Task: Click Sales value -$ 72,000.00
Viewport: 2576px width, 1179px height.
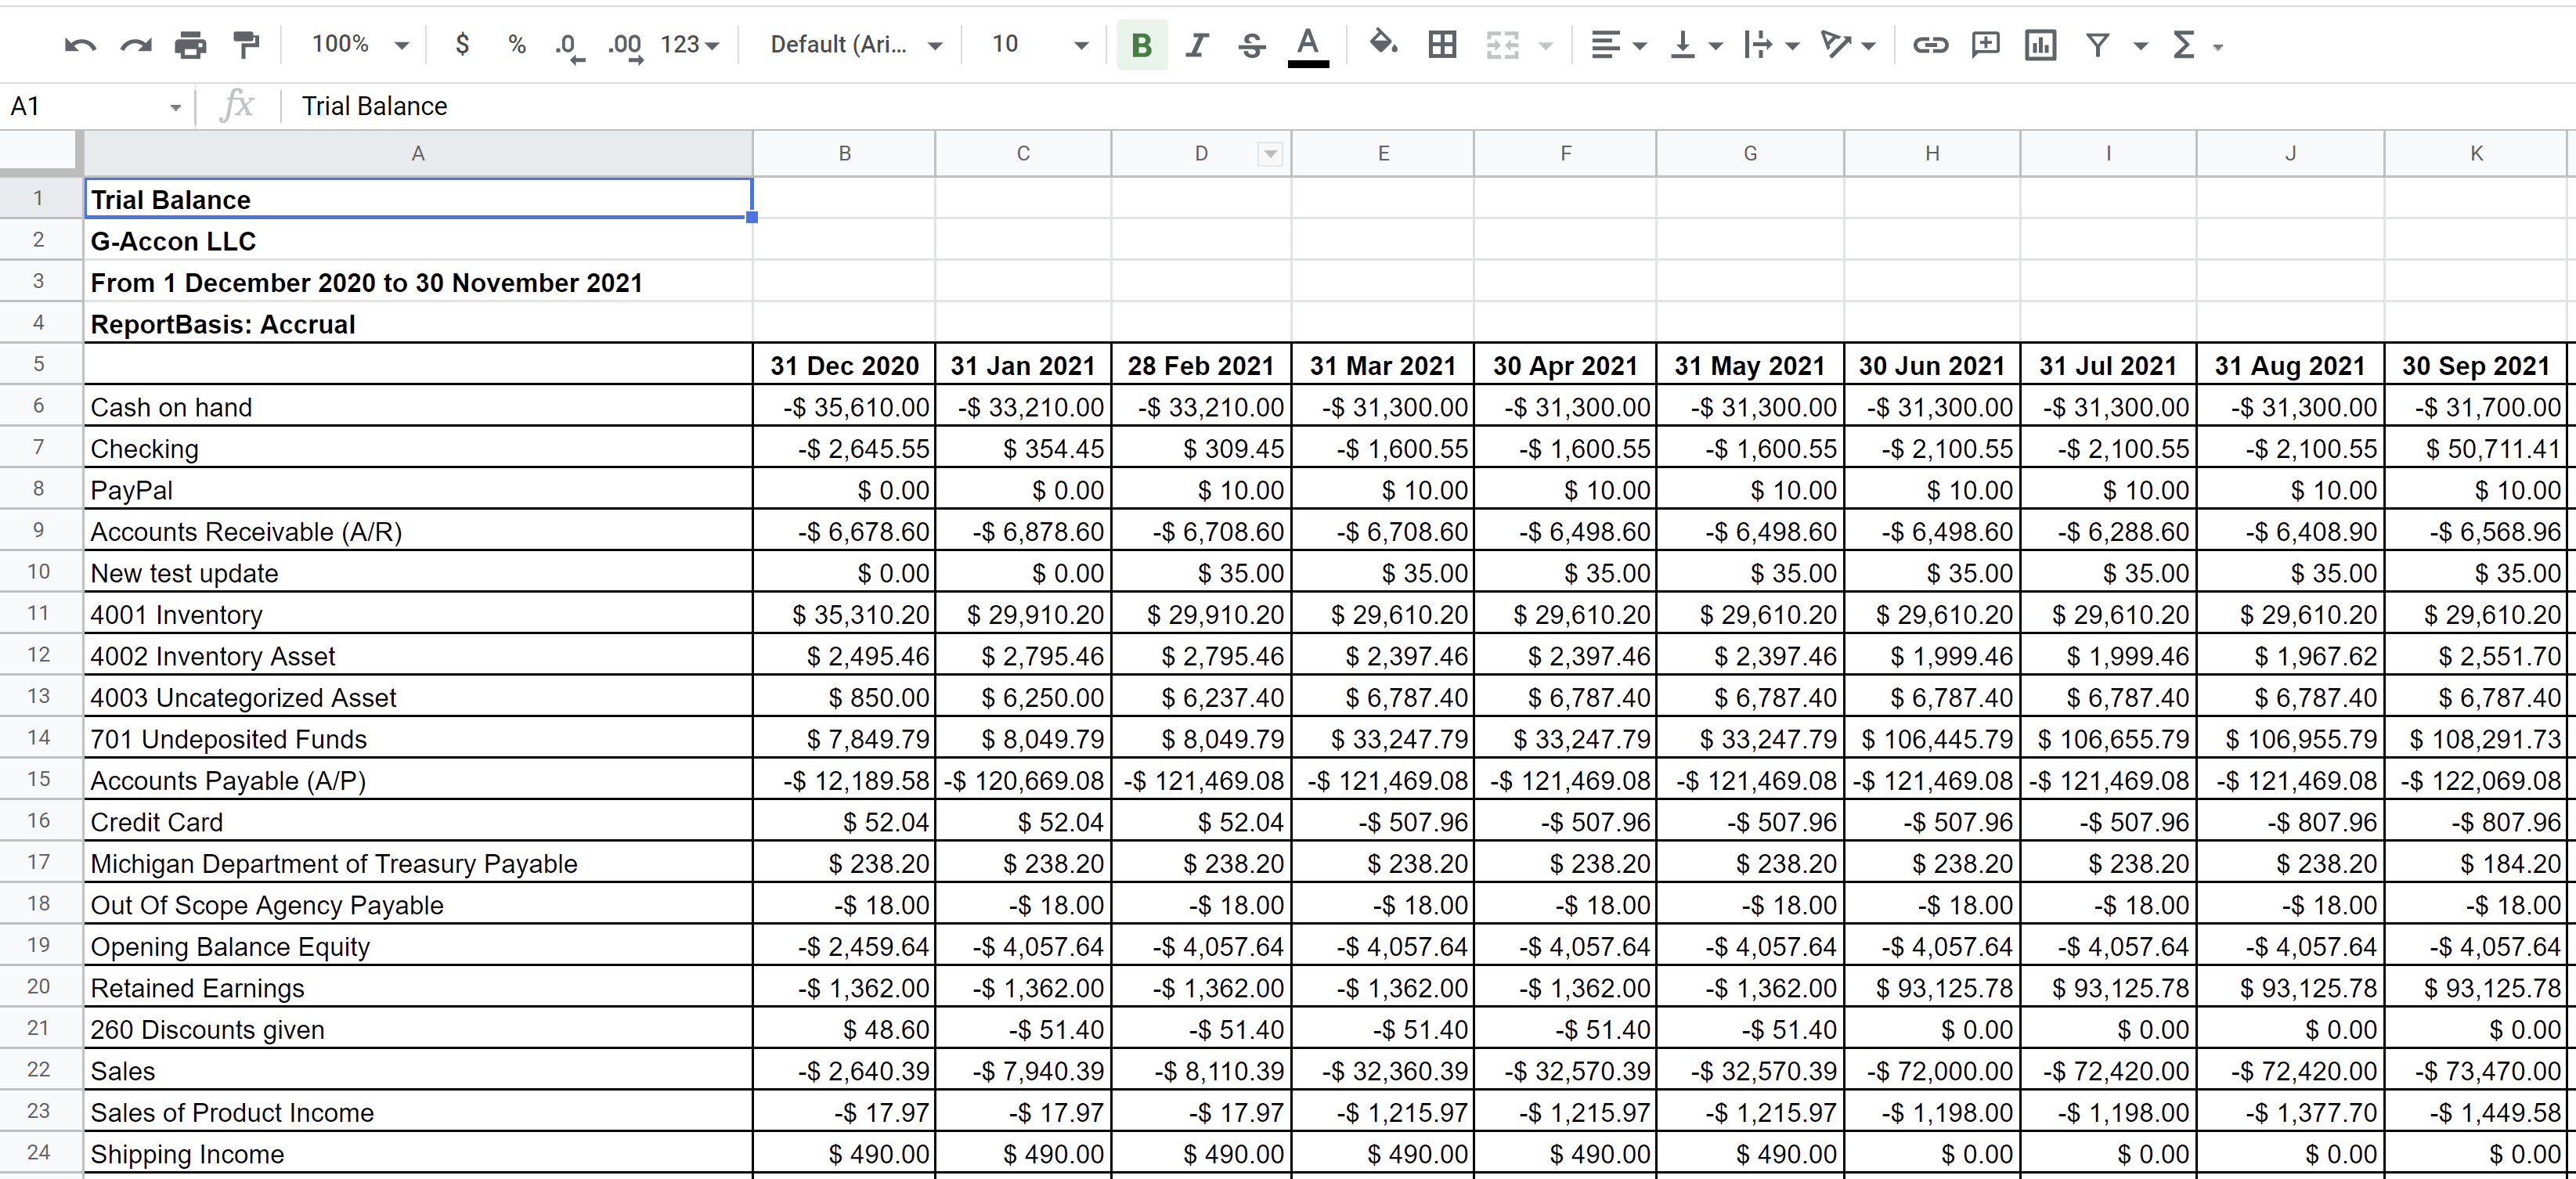Action: (1932, 1071)
